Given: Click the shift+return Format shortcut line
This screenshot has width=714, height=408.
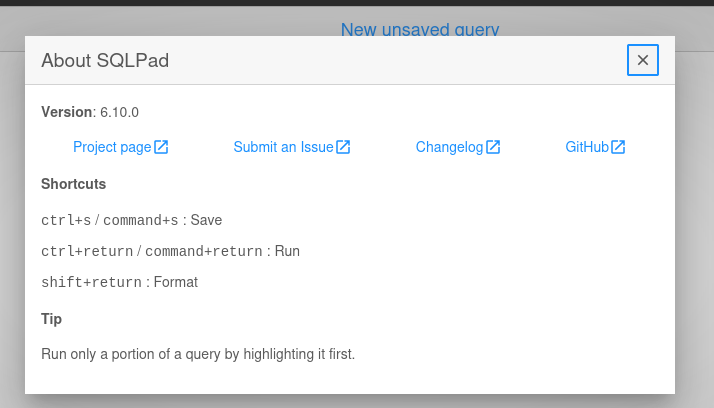Looking at the screenshot, I should 119,282.
